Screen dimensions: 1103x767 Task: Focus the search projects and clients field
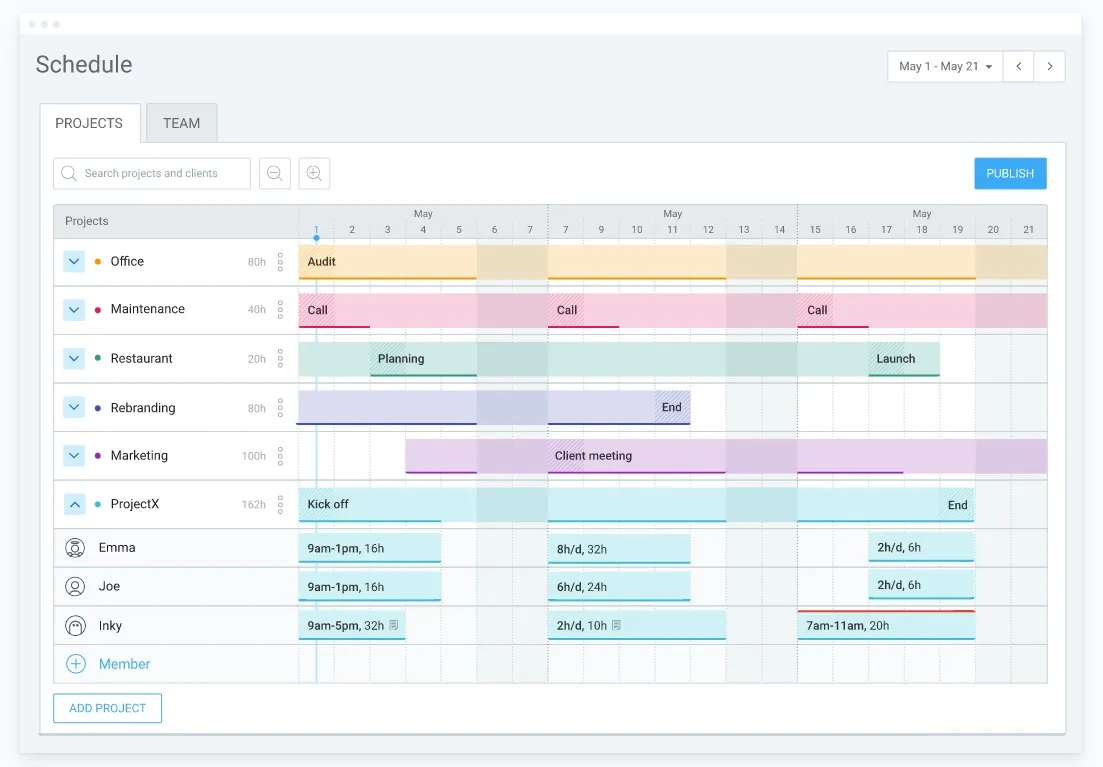(x=152, y=173)
